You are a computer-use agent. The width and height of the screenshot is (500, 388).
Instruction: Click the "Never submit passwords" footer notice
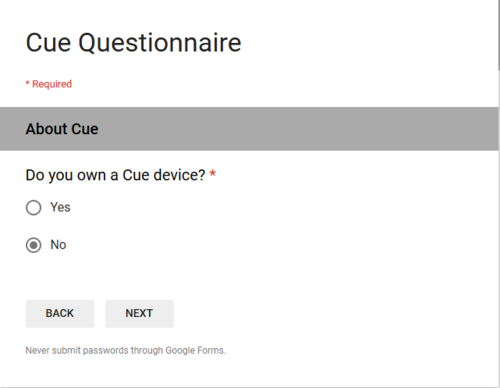pyautogui.click(x=126, y=351)
